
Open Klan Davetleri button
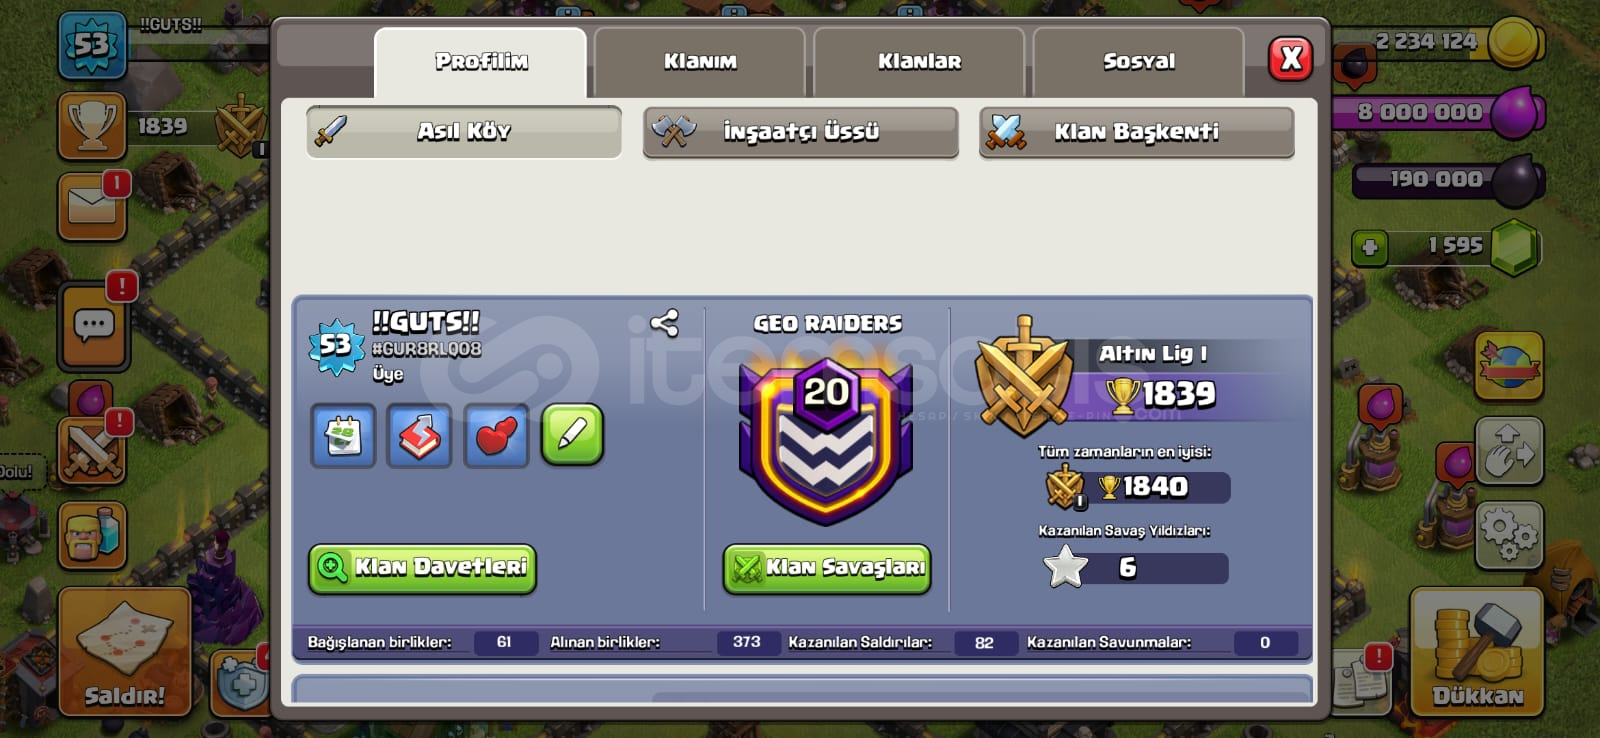click(422, 568)
